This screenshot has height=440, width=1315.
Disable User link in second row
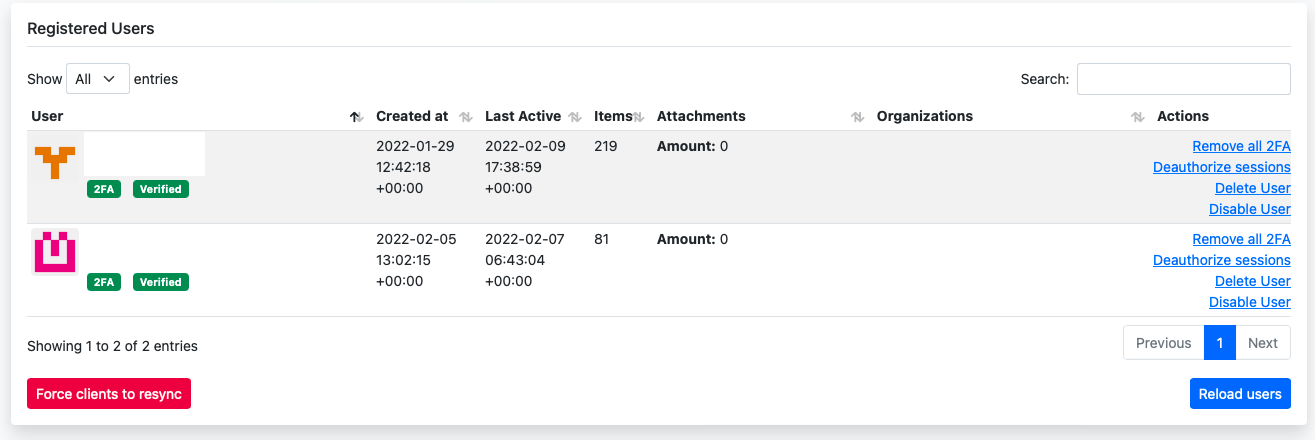click(1249, 302)
